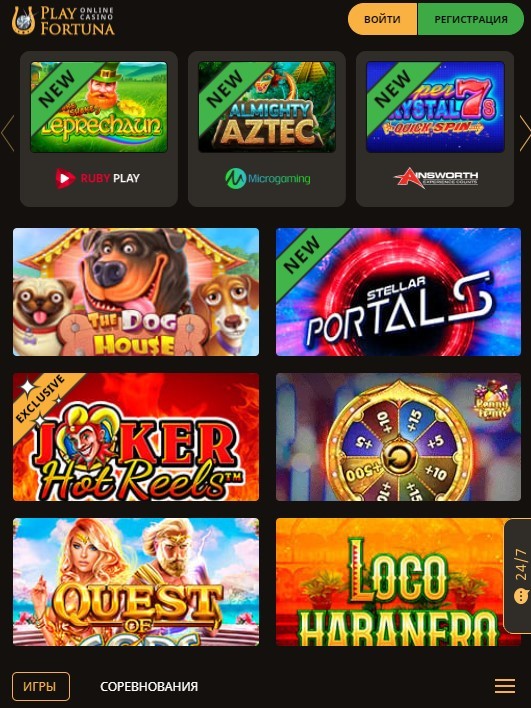Click the Войти login button
This screenshot has height=708, width=531.
coord(382,19)
